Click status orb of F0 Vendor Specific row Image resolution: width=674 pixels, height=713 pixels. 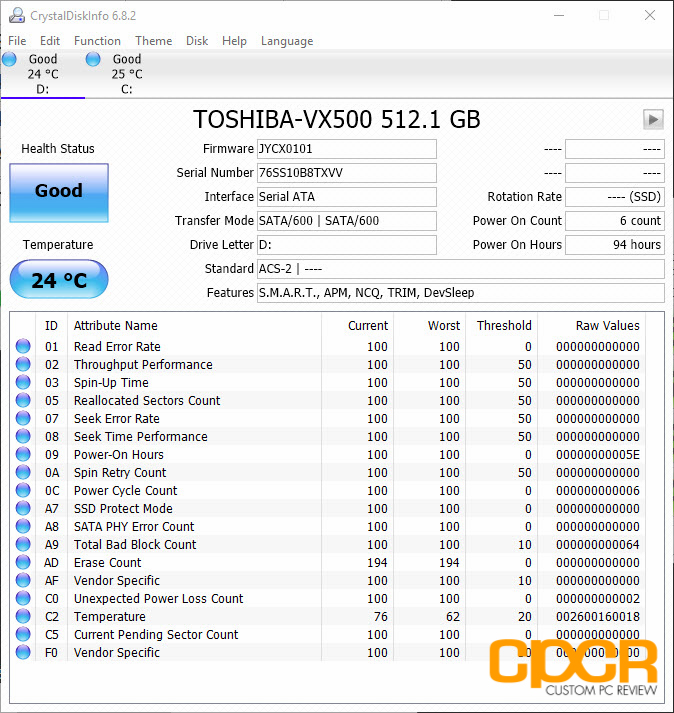pyautogui.click(x=23, y=652)
